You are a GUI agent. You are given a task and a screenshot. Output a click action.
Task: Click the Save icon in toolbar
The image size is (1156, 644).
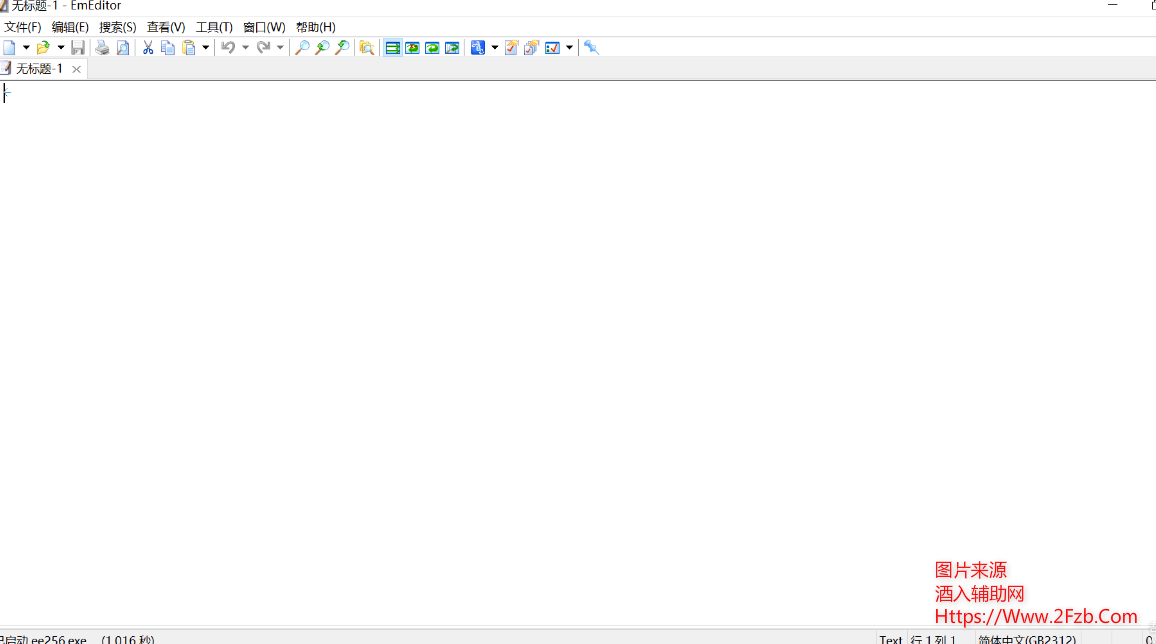pos(78,48)
